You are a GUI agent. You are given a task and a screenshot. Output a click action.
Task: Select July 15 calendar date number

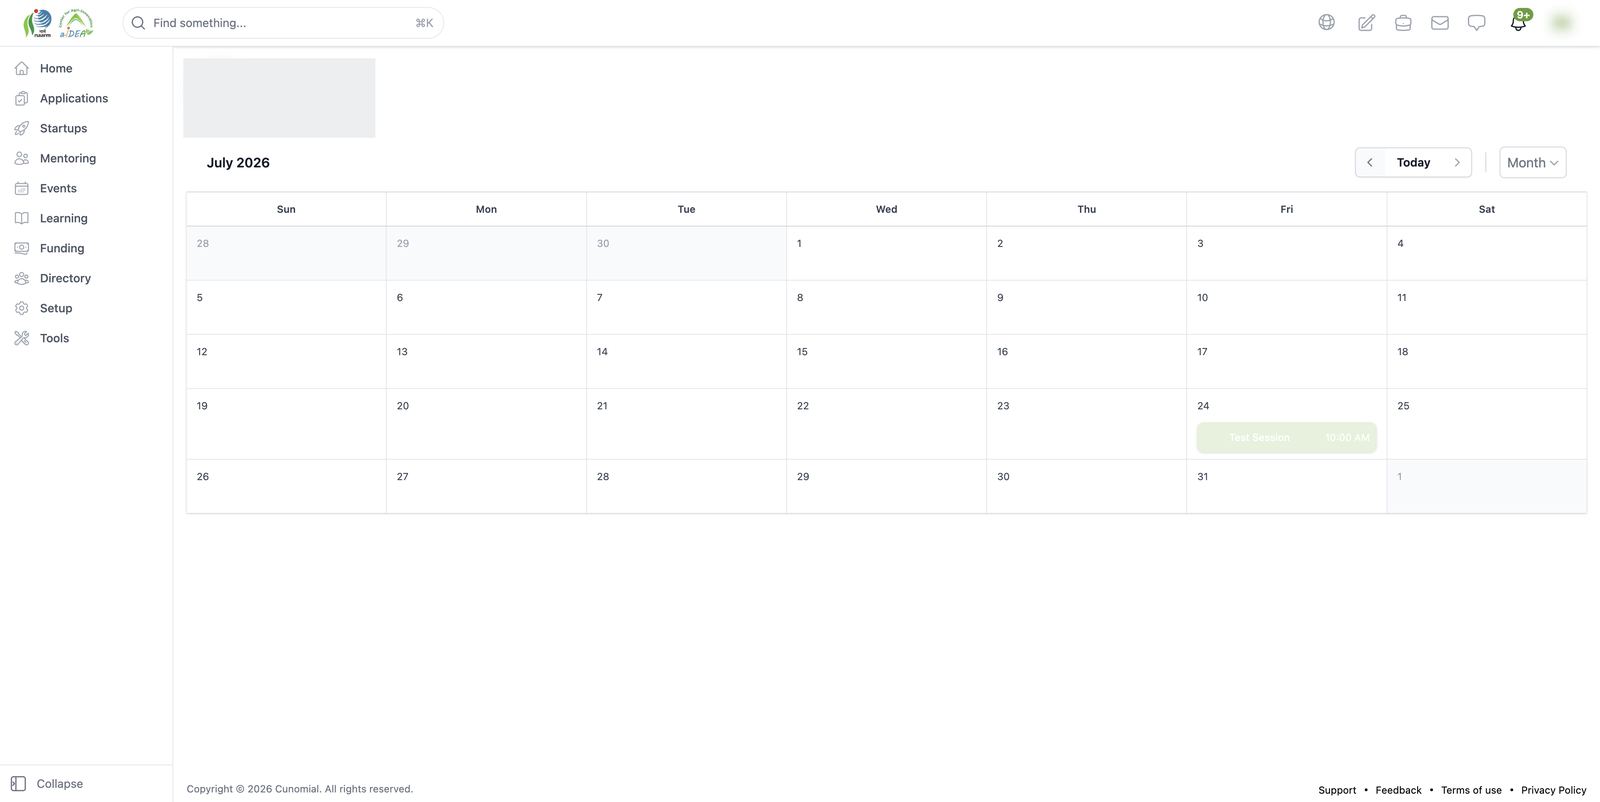click(x=802, y=352)
